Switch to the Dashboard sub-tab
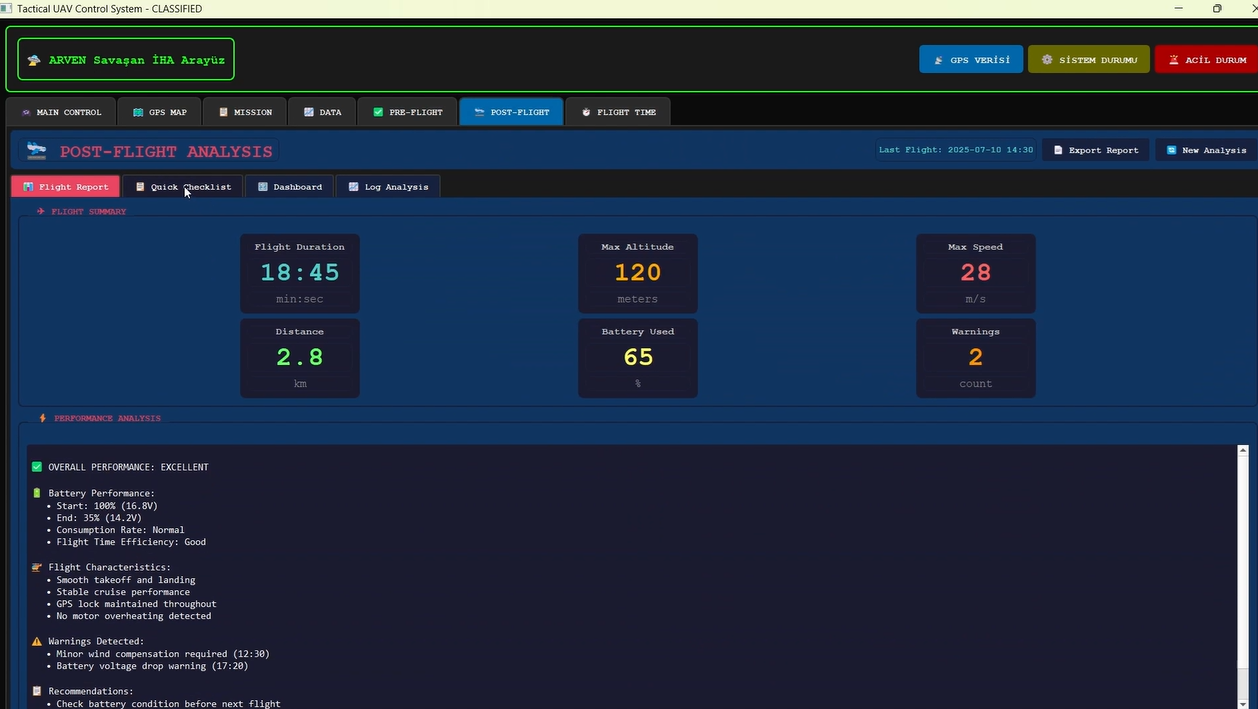 coord(290,187)
